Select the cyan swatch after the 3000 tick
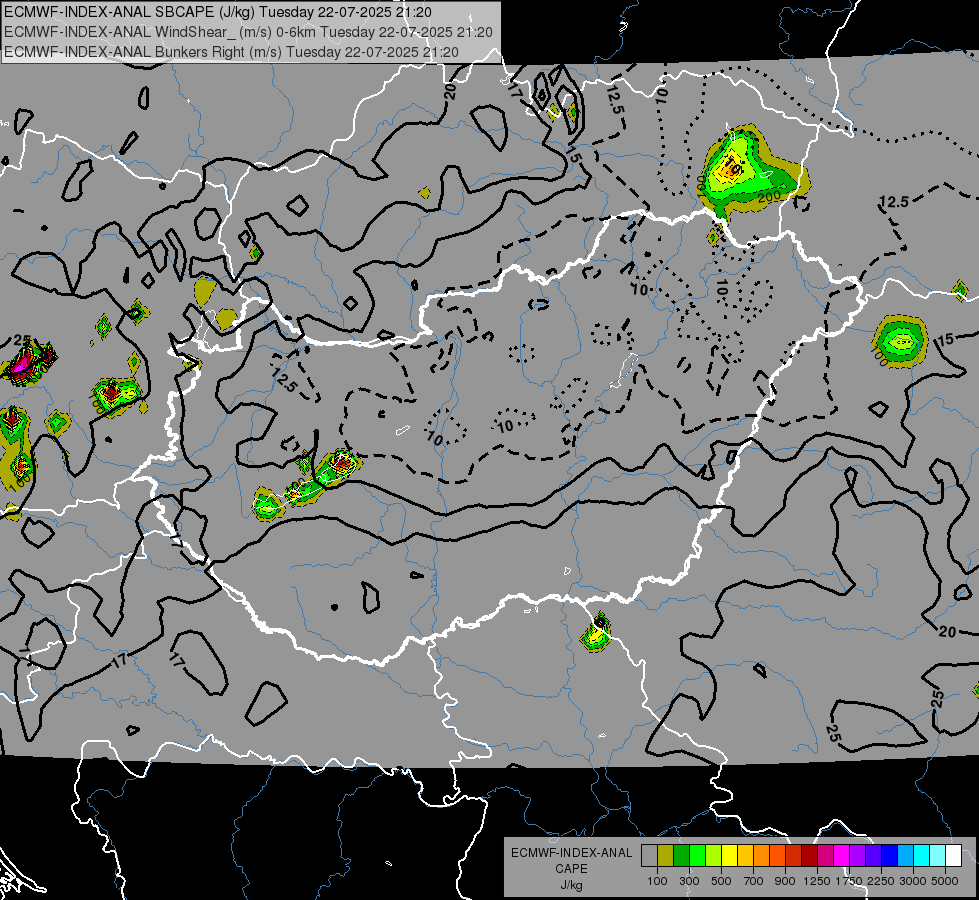 tap(922, 856)
